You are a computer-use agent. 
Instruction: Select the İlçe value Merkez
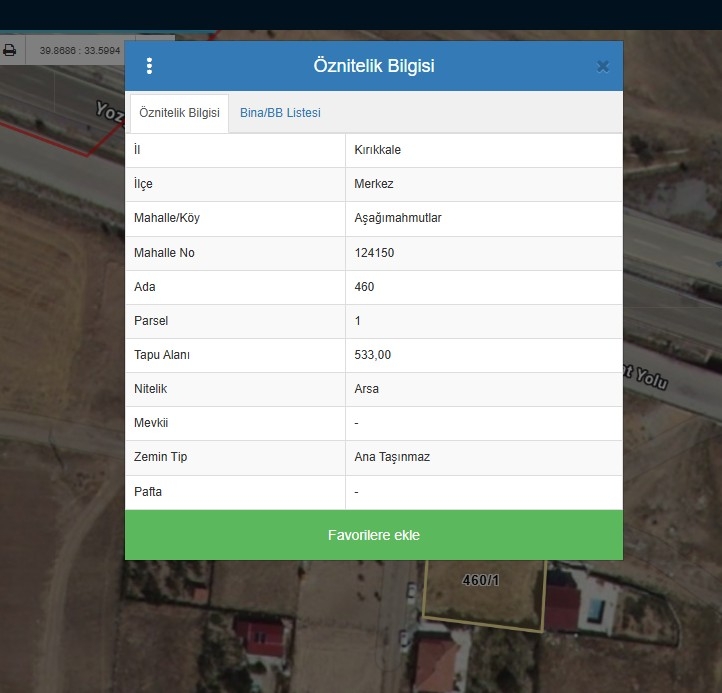point(374,184)
